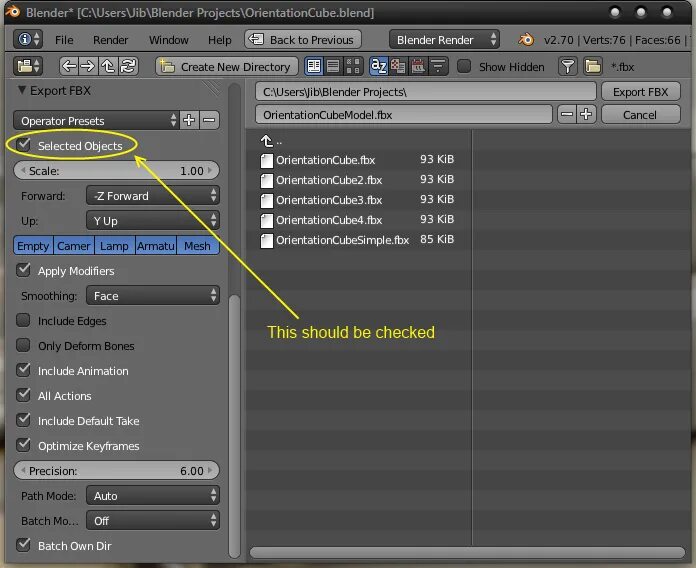Refresh the file list

[128, 67]
